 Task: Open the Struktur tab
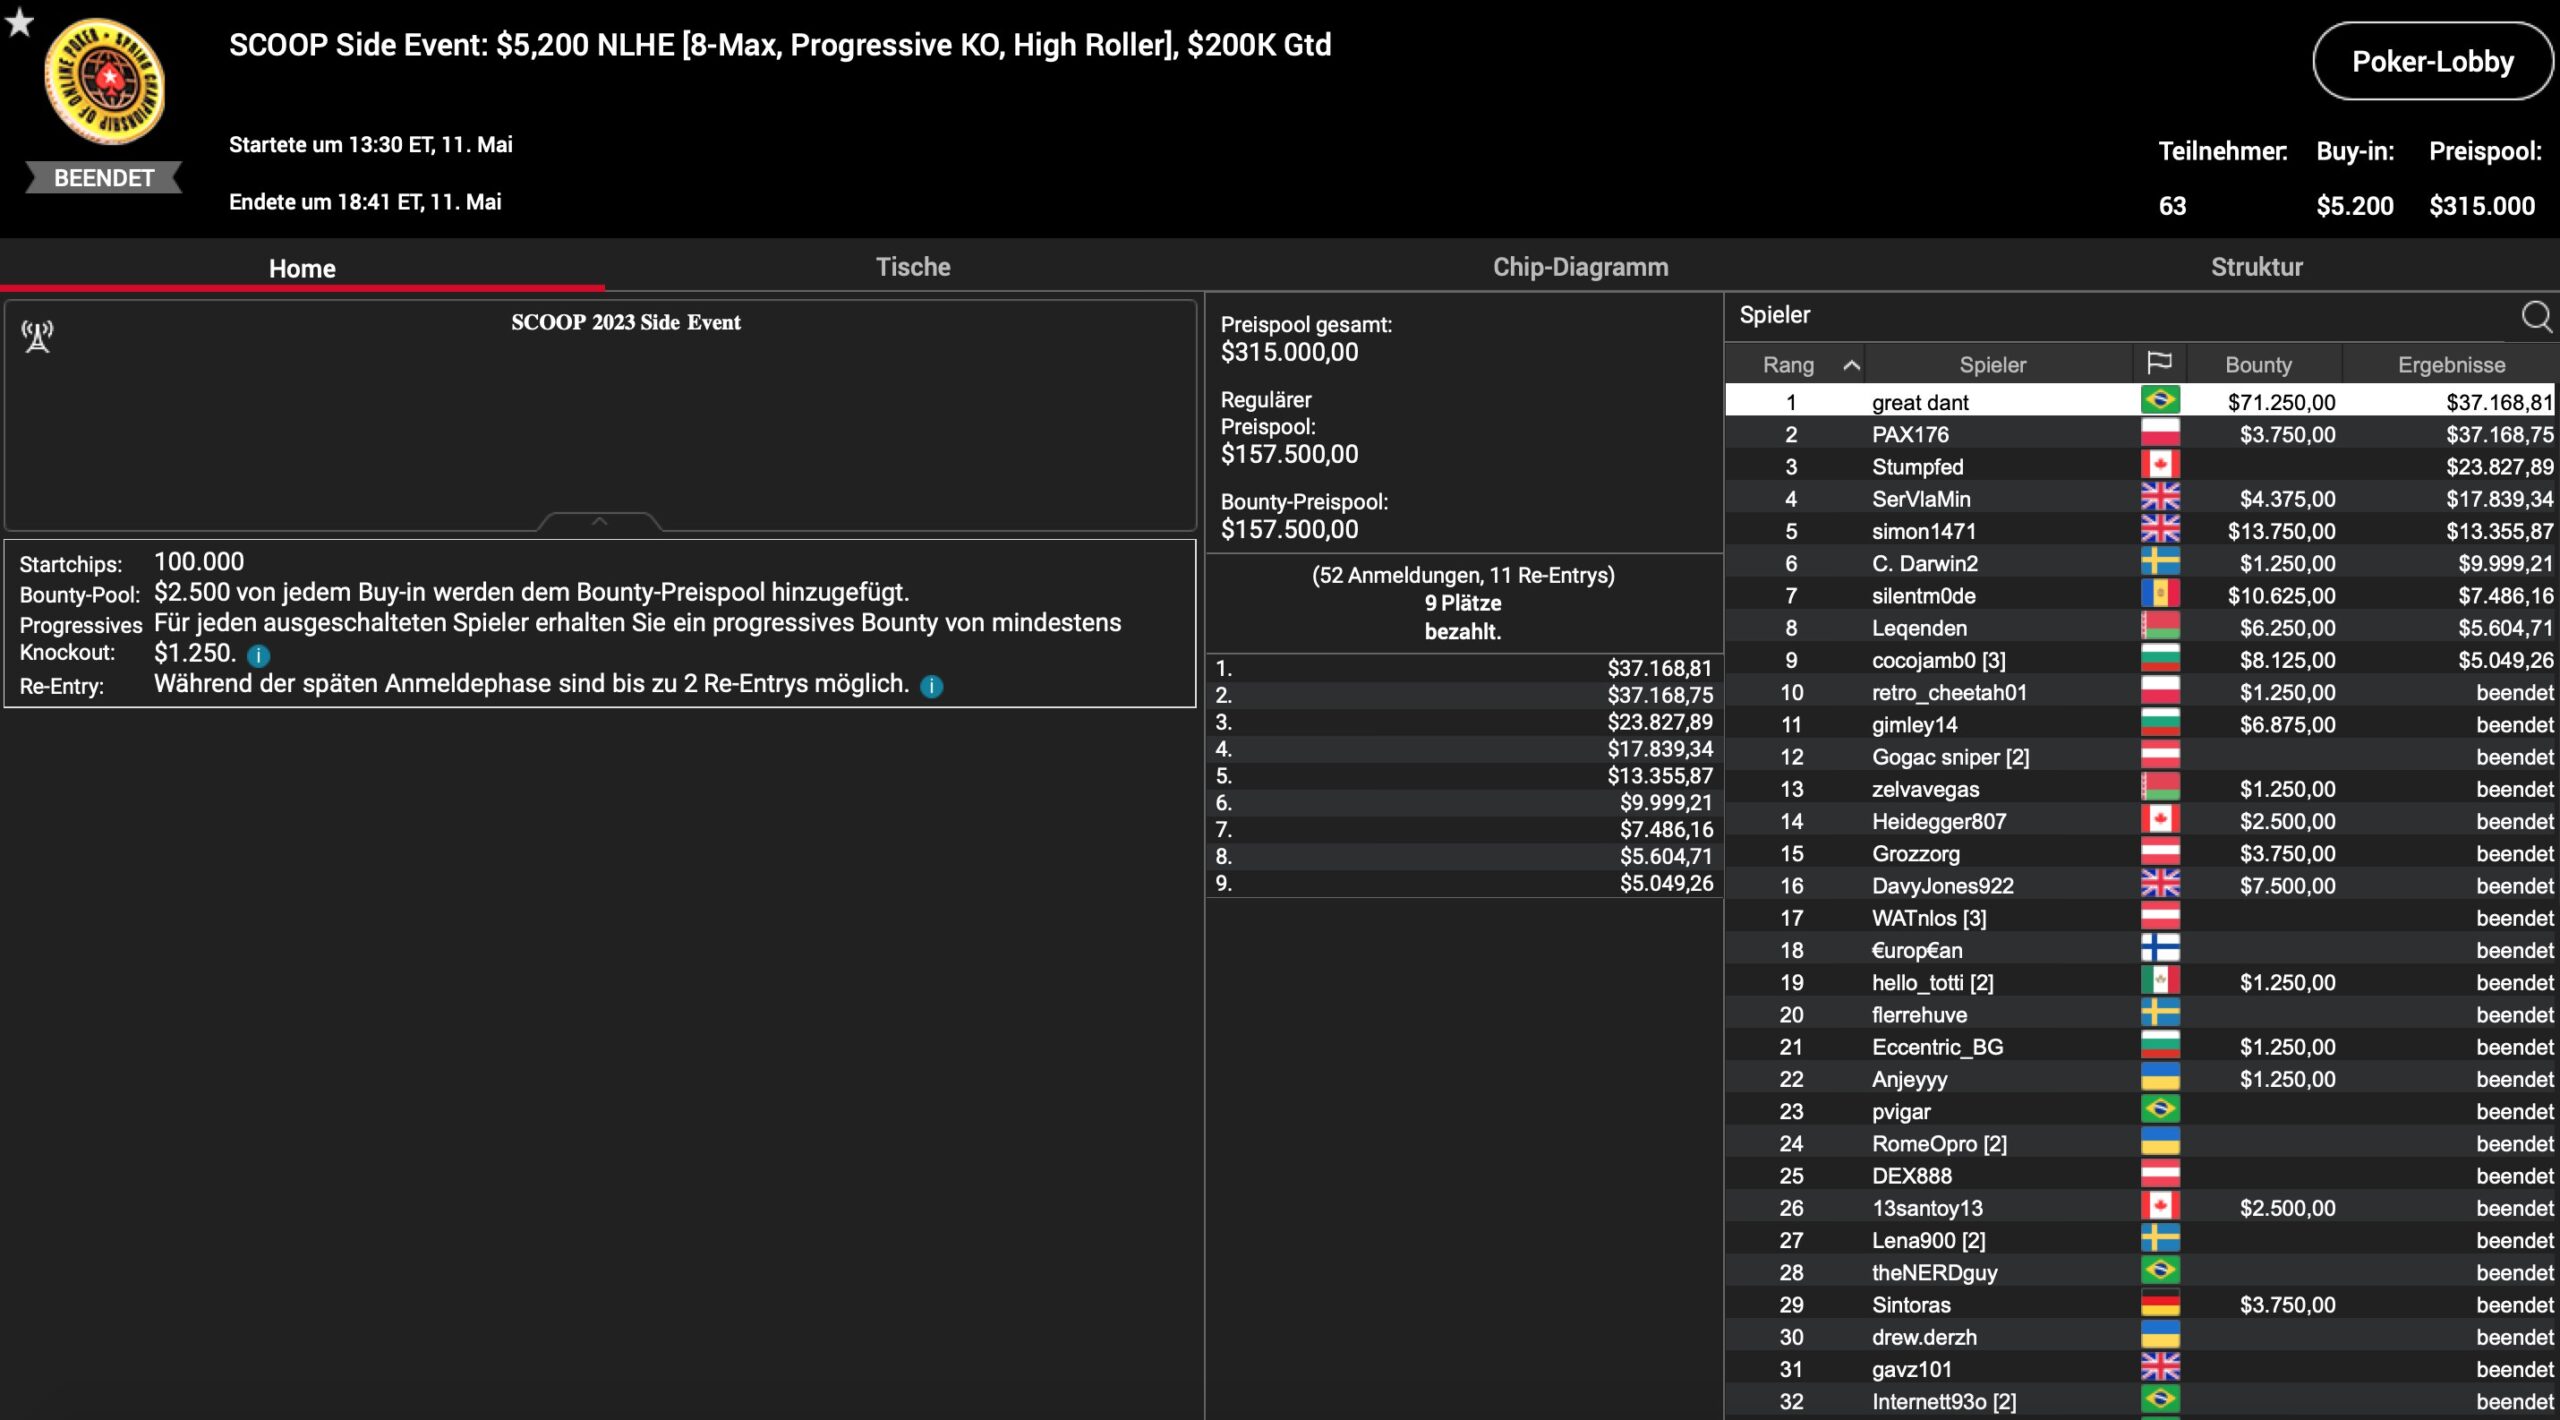pos(2256,267)
